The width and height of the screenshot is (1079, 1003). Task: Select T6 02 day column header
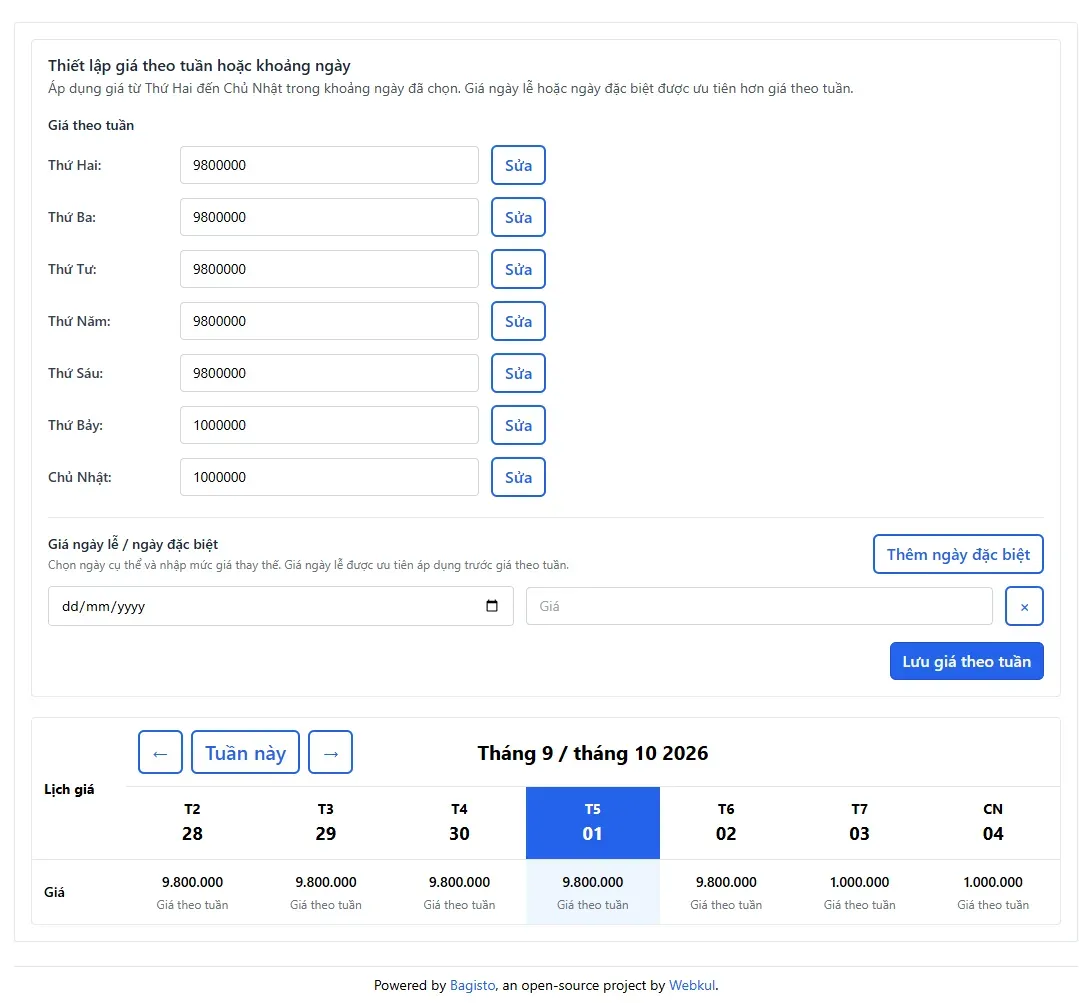pos(726,823)
